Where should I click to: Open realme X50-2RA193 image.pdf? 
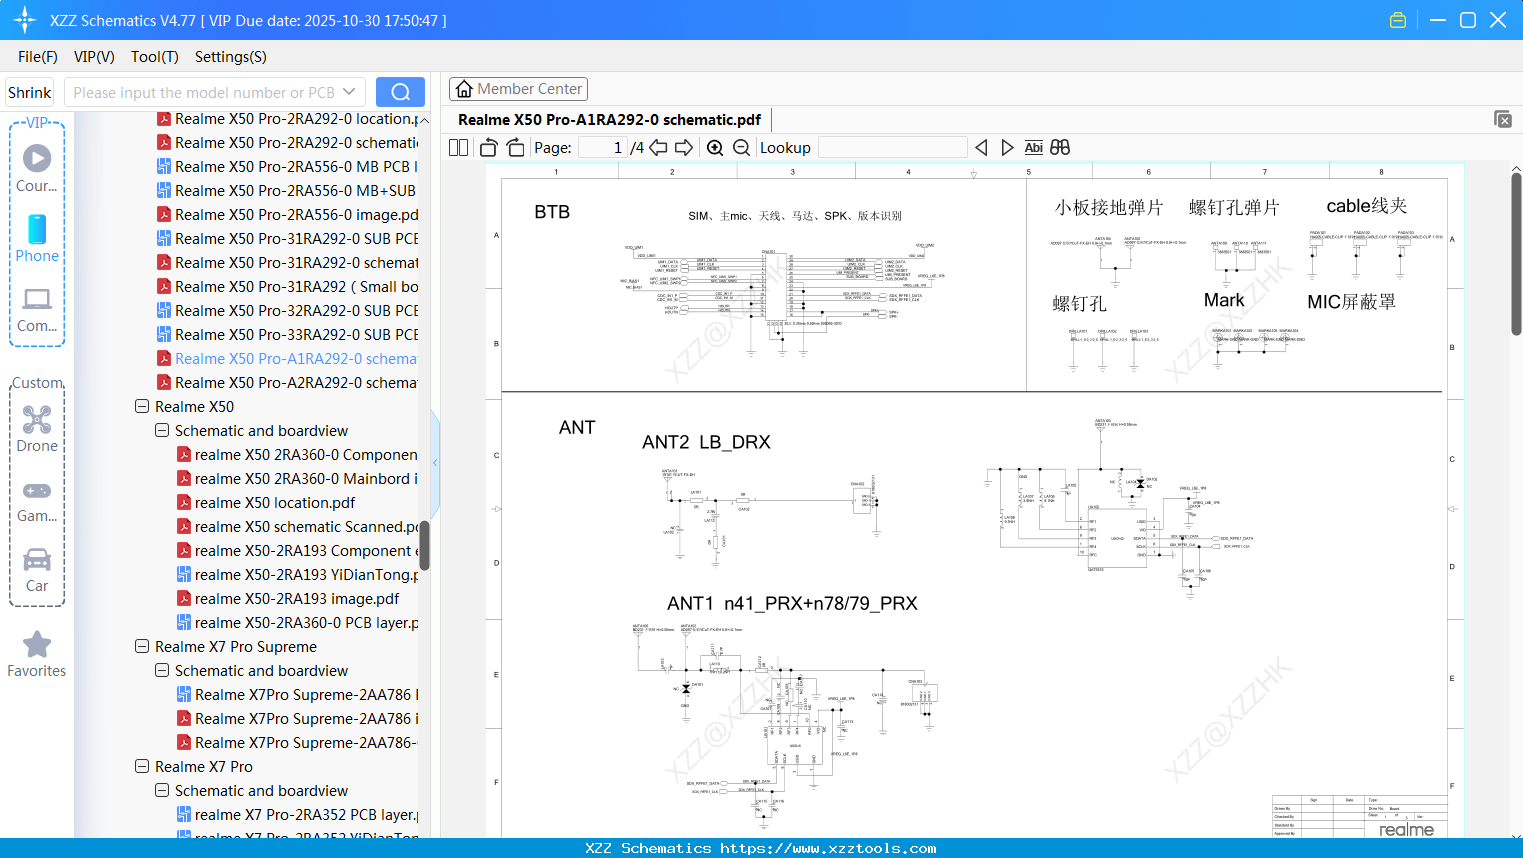[x=288, y=599]
